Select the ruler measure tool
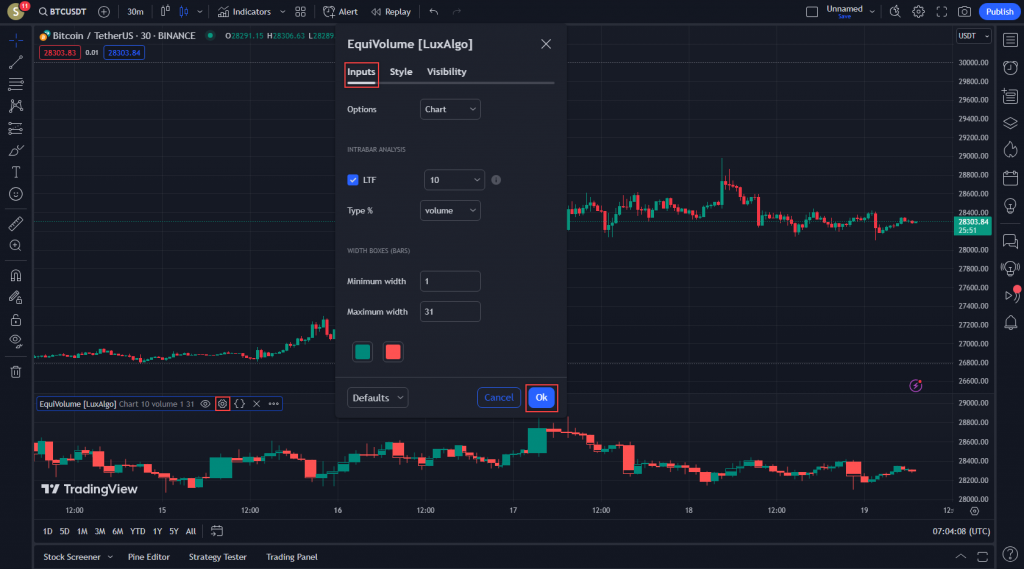Viewport: 1024px width, 569px height. click(16, 223)
